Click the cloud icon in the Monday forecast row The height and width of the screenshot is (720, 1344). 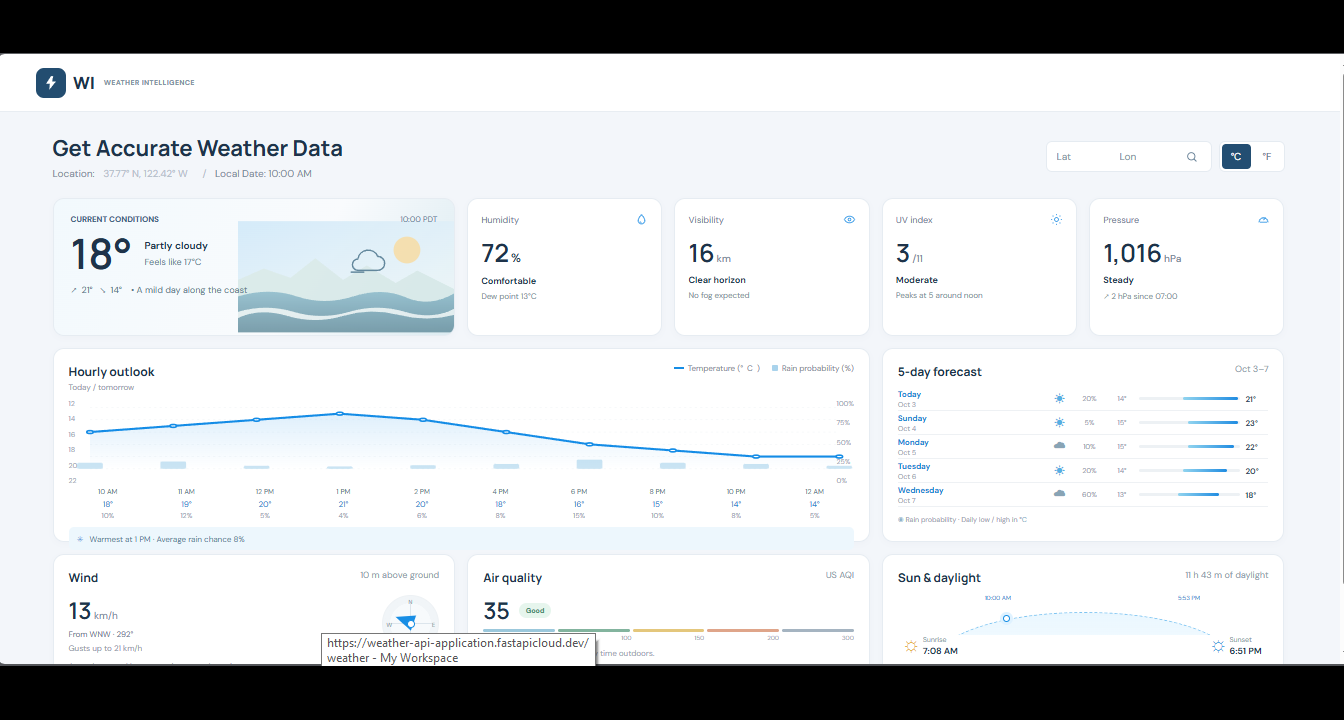[x=1059, y=446]
